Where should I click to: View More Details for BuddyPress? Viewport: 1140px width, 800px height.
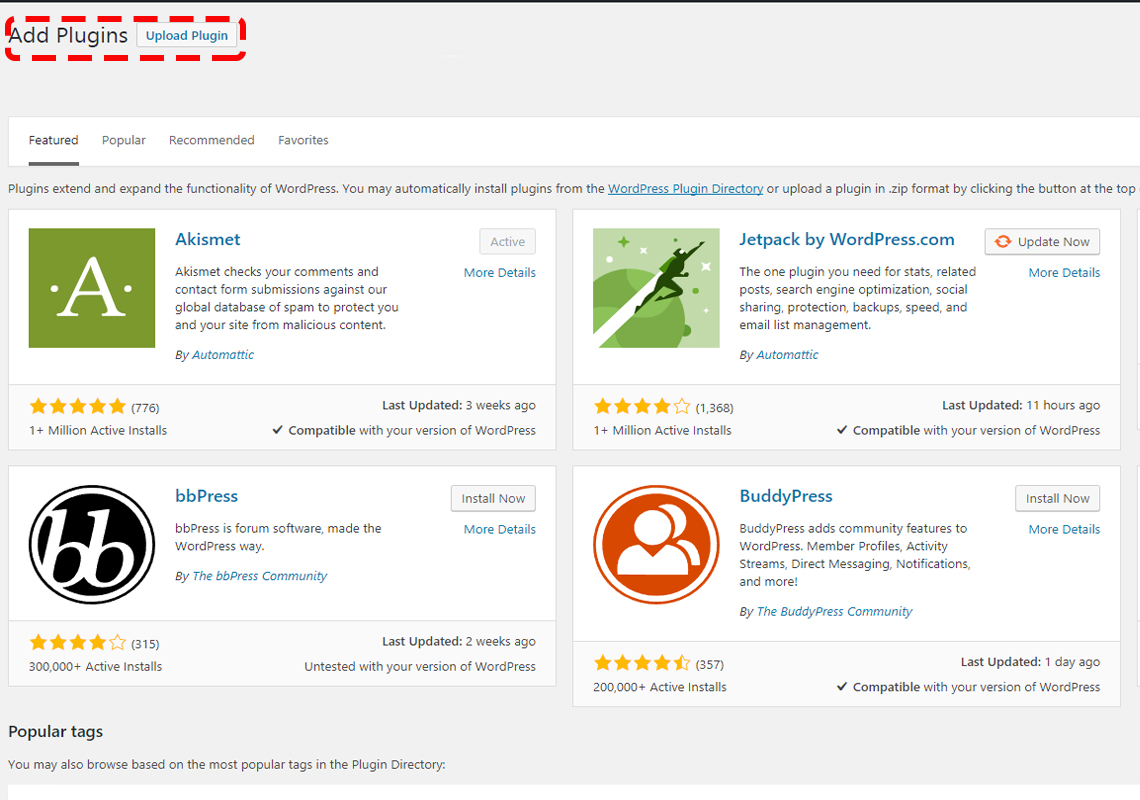(1064, 529)
